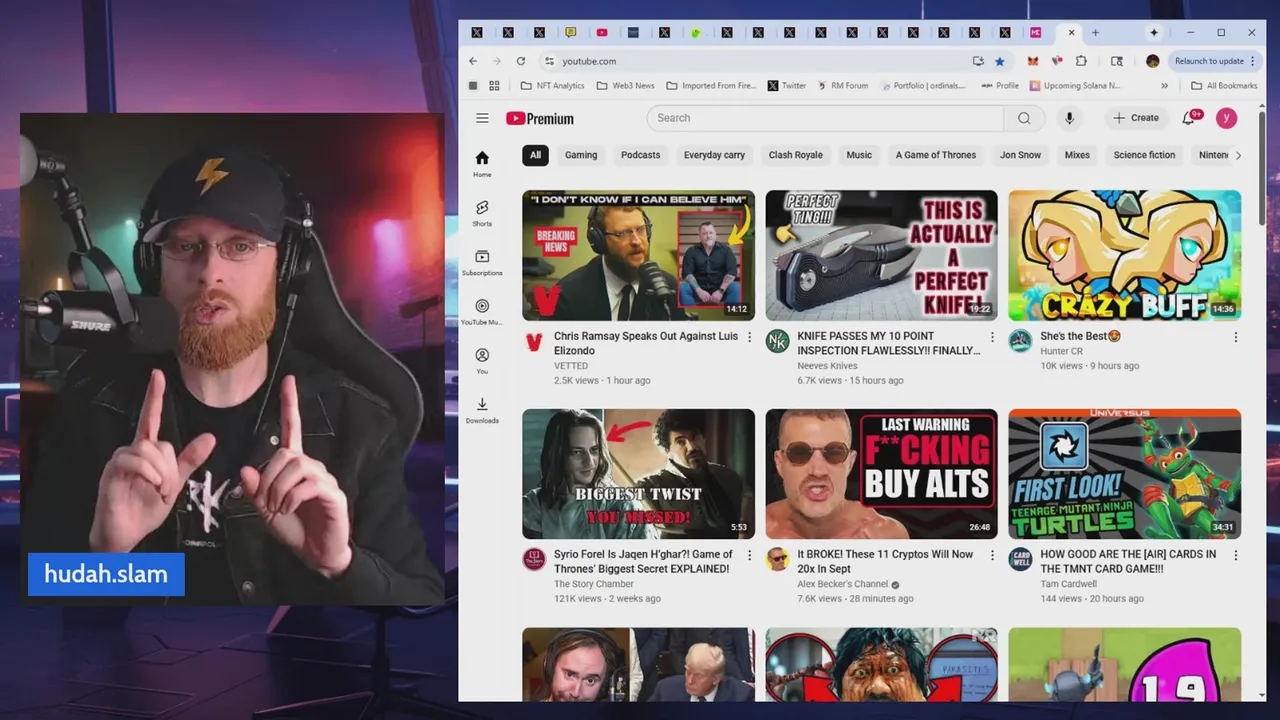The width and height of the screenshot is (1280, 720).
Task: Reload the current page
Action: pyautogui.click(x=520, y=61)
